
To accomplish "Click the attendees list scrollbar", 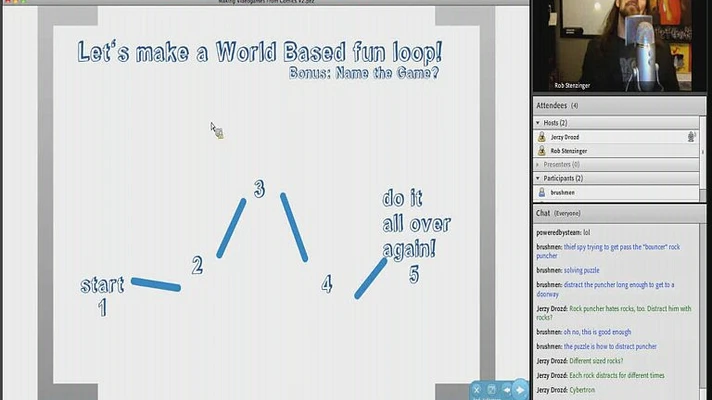I will [703, 158].
